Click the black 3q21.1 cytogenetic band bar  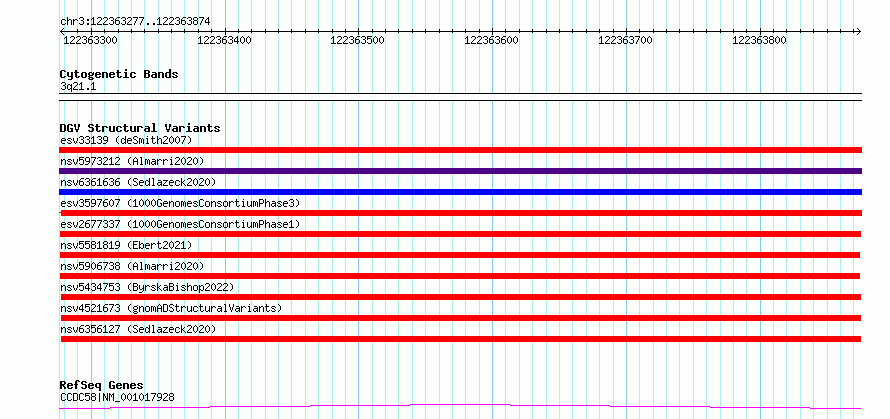coord(460,97)
